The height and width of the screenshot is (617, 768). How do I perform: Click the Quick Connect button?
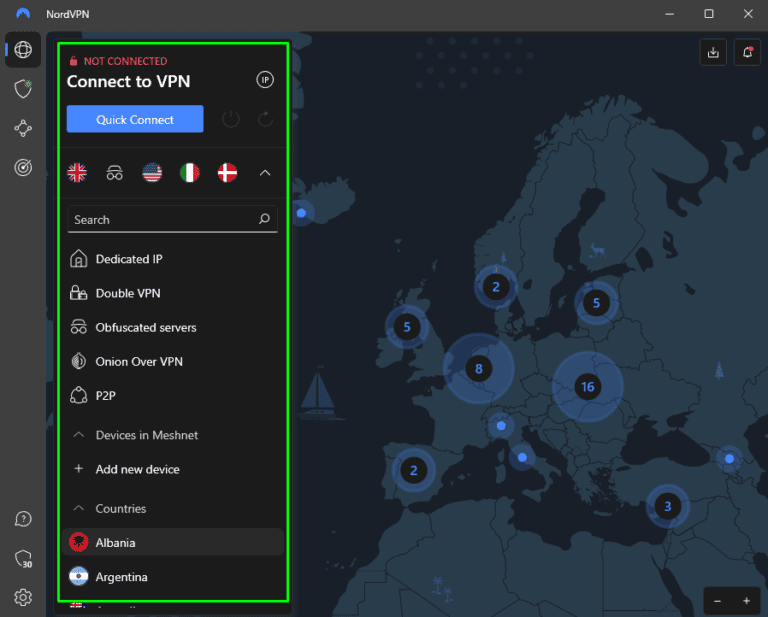pyautogui.click(x=135, y=119)
